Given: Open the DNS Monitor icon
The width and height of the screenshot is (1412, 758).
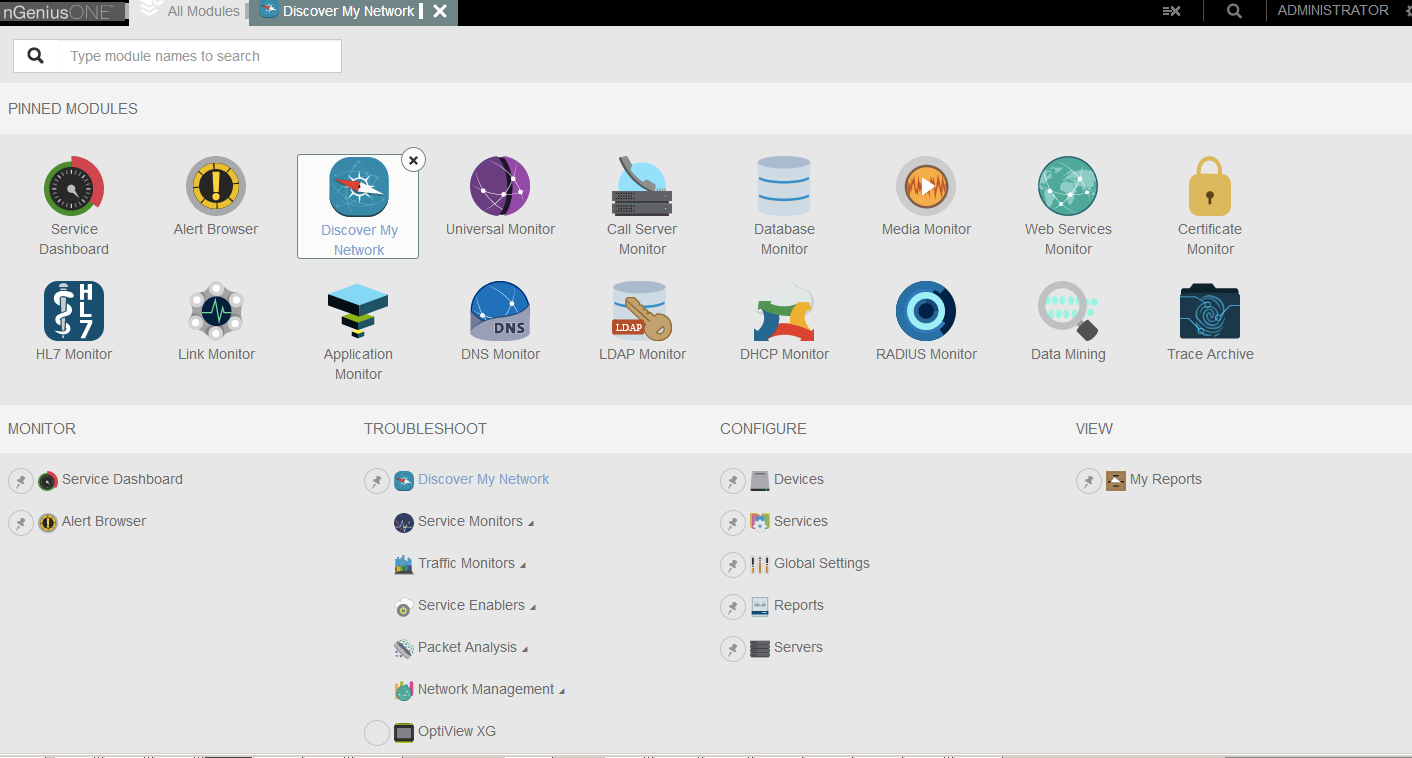Looking at the screenshot, I should click(x=500, y=312).
